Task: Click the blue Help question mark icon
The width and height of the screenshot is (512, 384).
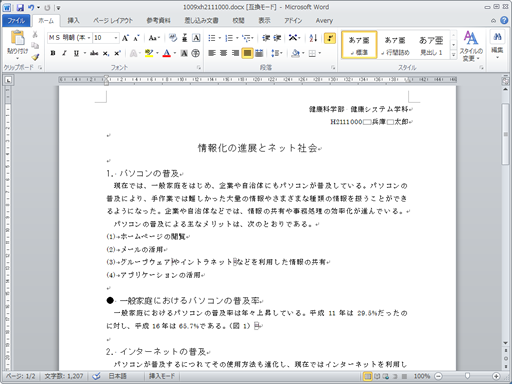Action: click(x=504, y=20)
